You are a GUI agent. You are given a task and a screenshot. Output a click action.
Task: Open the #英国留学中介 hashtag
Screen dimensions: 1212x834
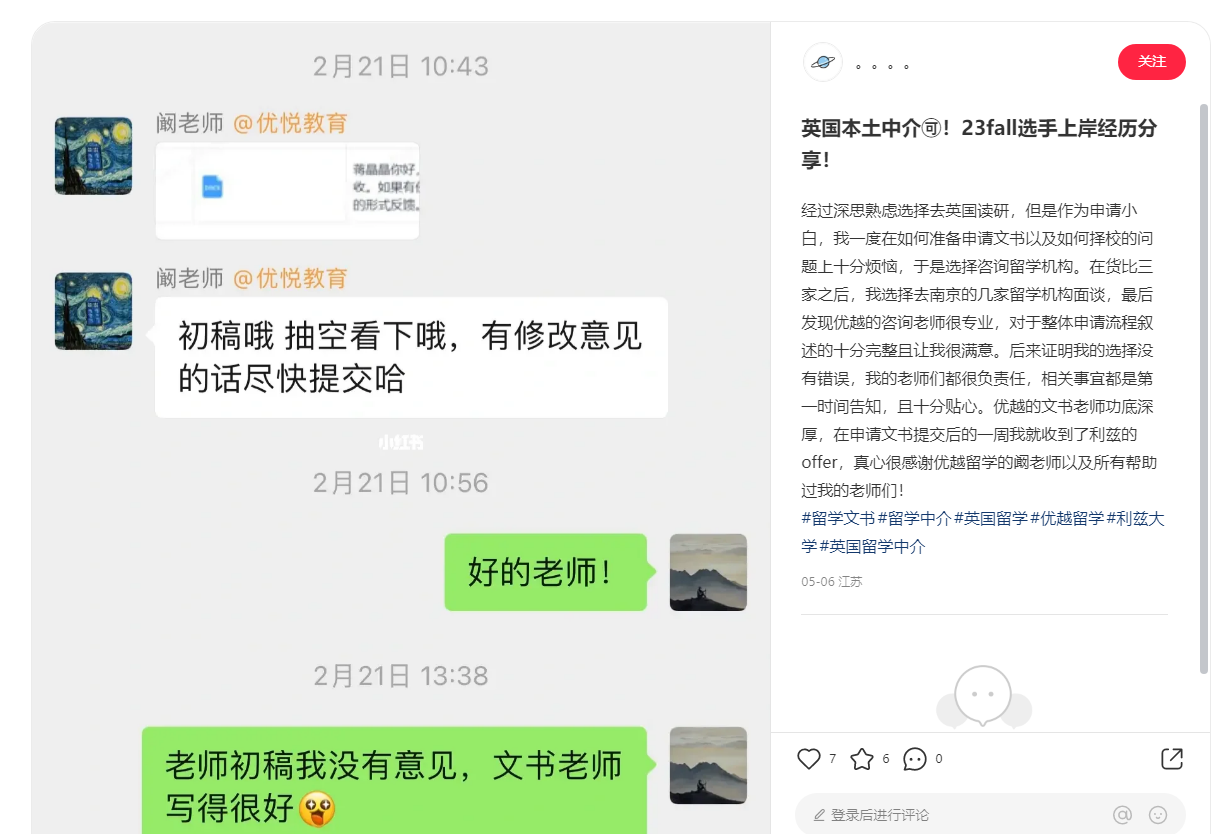coord(872,546)
